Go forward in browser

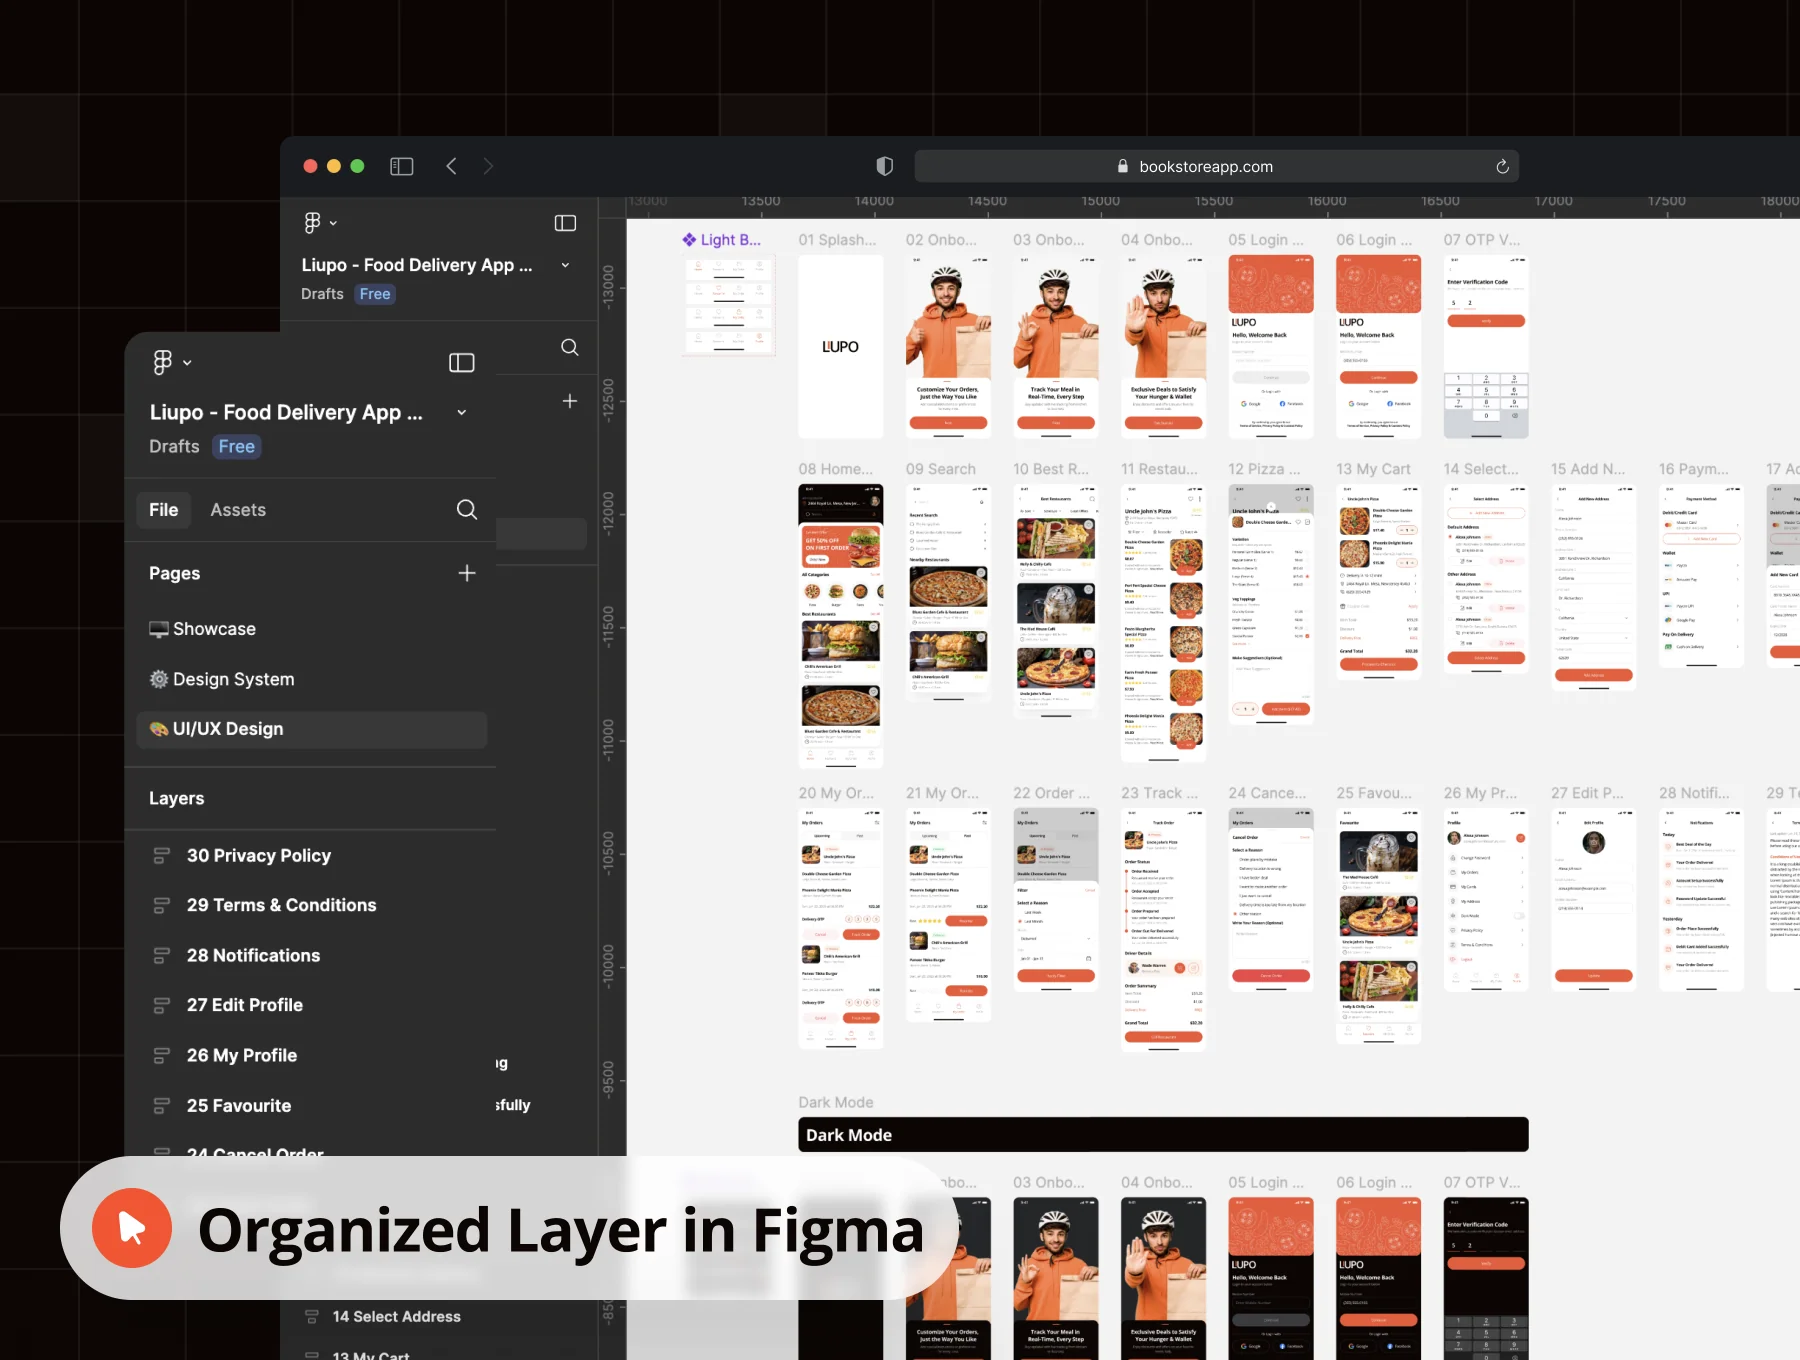tap(488, 166)
